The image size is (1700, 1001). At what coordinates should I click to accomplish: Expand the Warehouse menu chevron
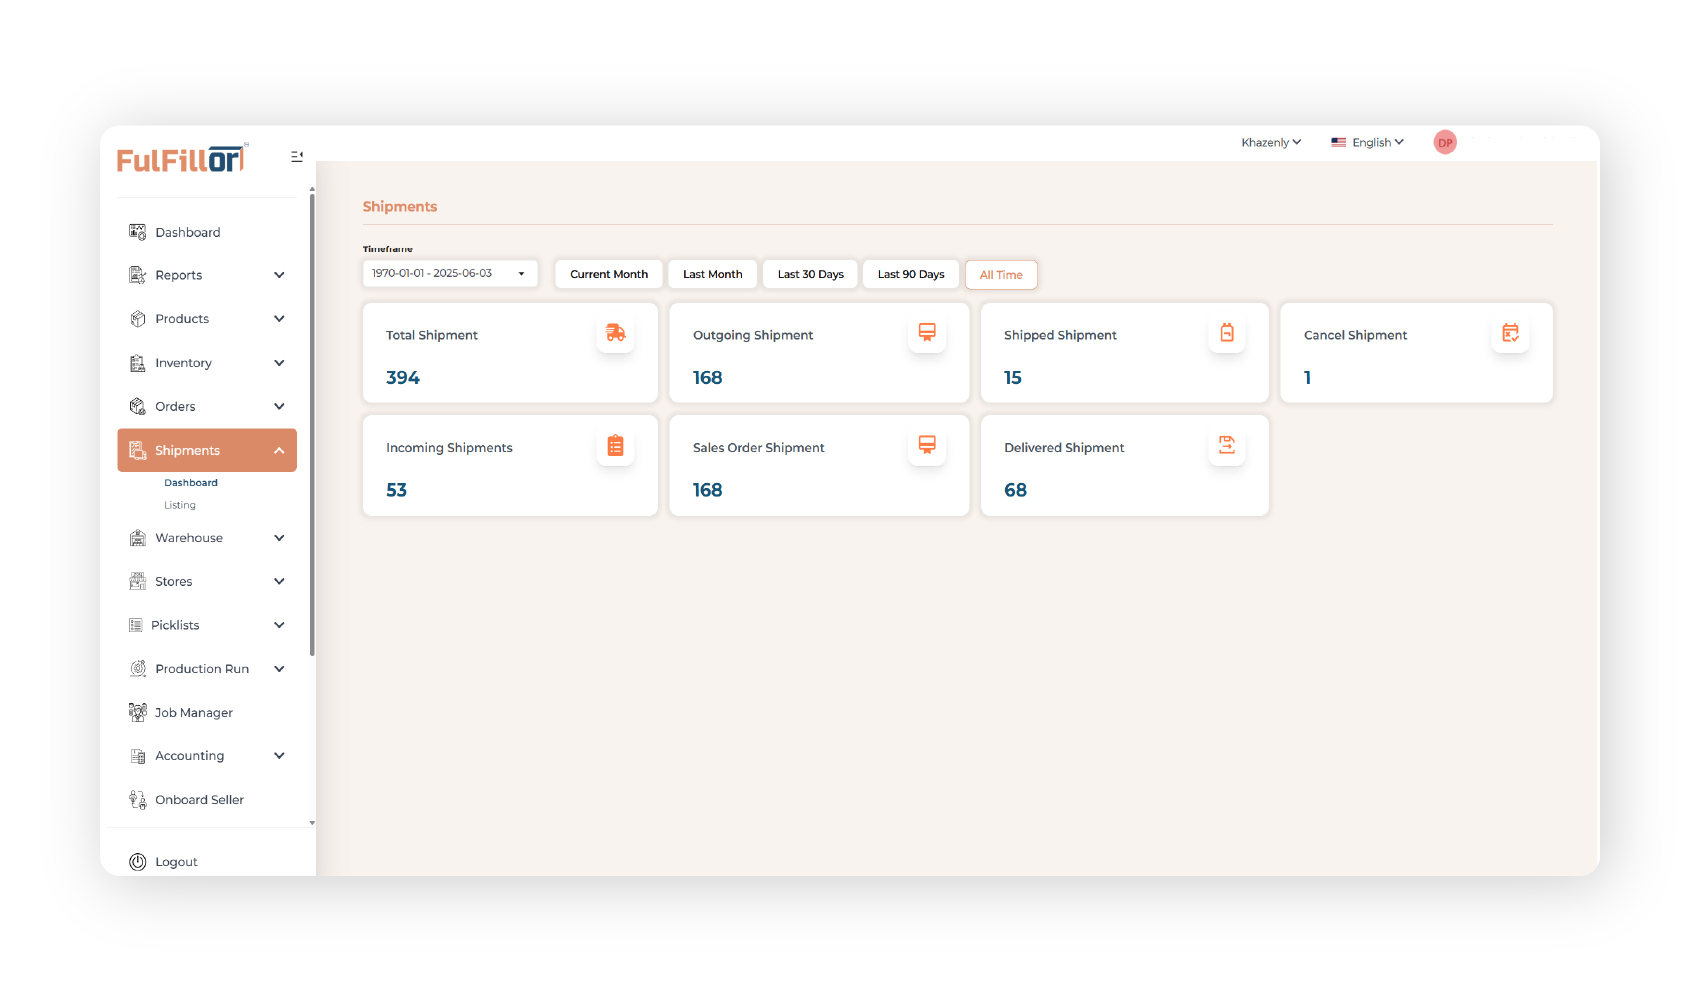click(x=279, y=538)
